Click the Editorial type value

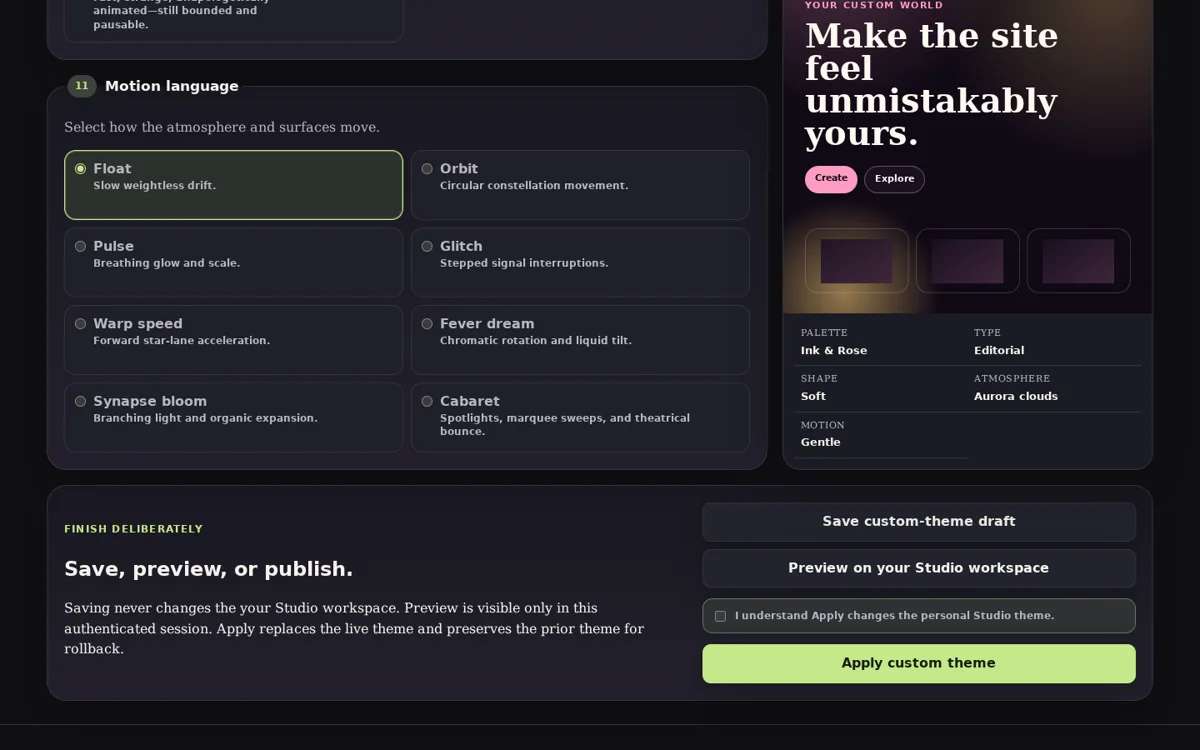coord(999,351)
